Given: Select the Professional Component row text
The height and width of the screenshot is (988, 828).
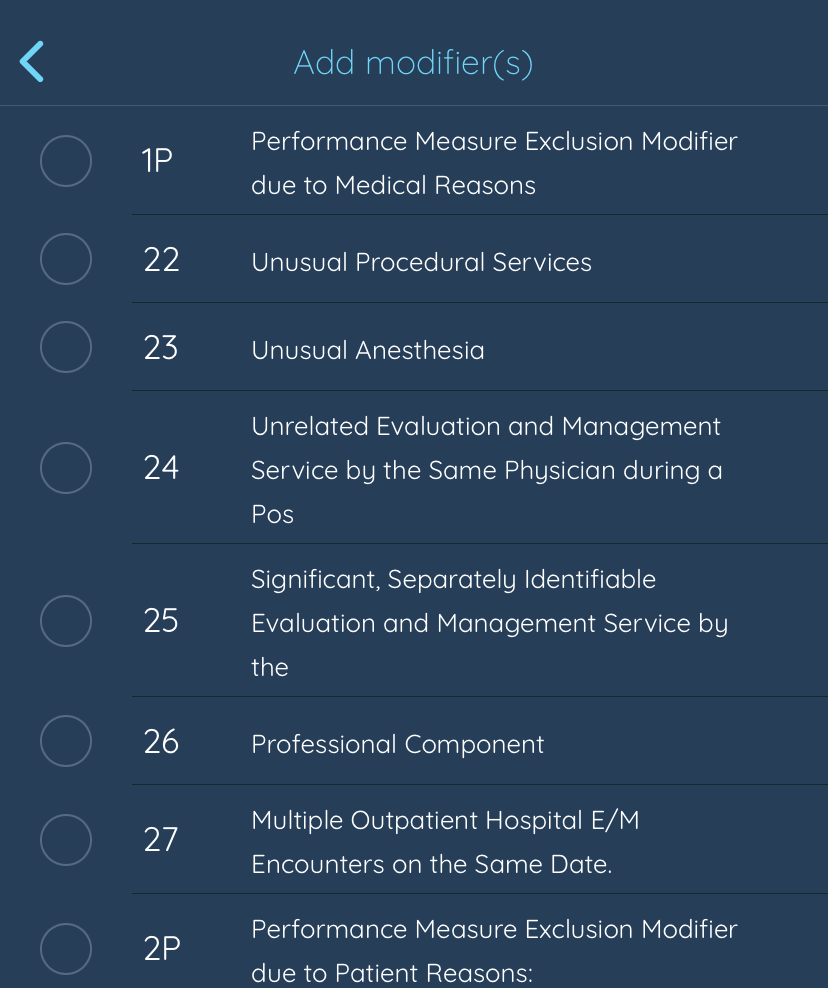Looking at the screenshot, I should (397, 744).
